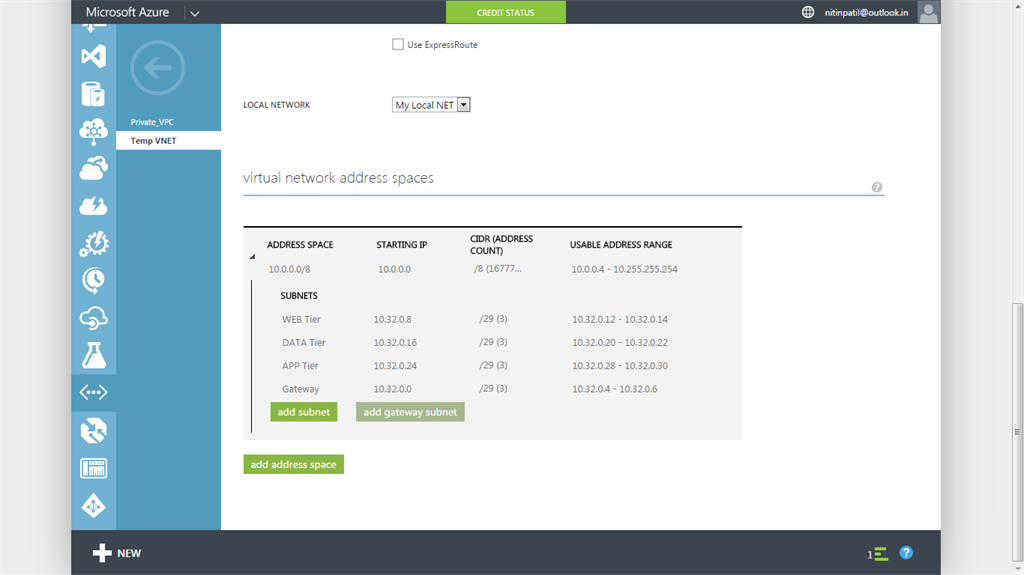Image resolution: width=1024 pixels, height=575 pixels.
Task: Click the address spaces help question mark
Action: [x=877, y=188]
